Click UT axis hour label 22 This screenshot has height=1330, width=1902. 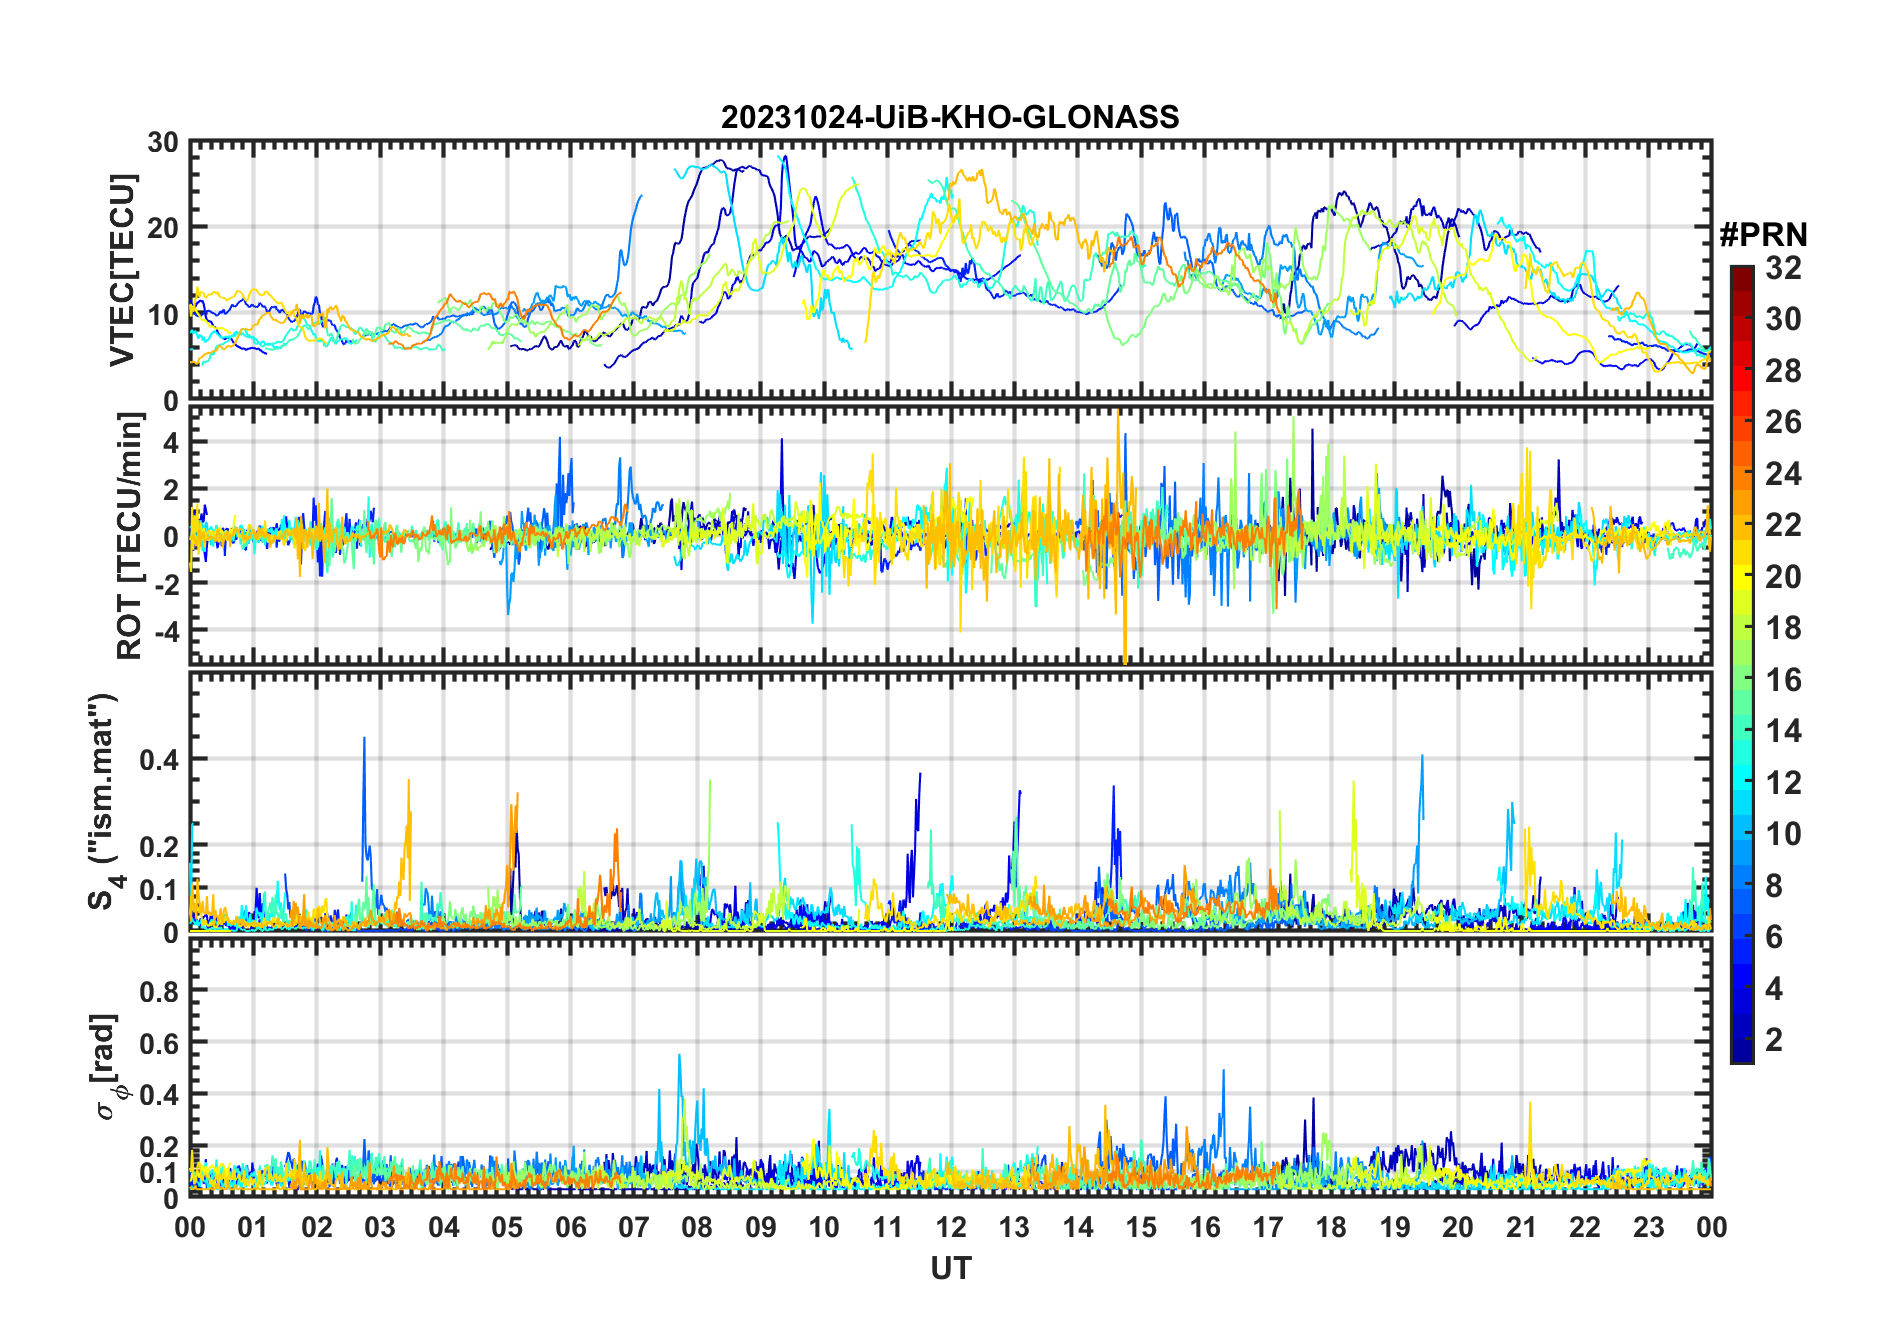click(1584, 1227)
